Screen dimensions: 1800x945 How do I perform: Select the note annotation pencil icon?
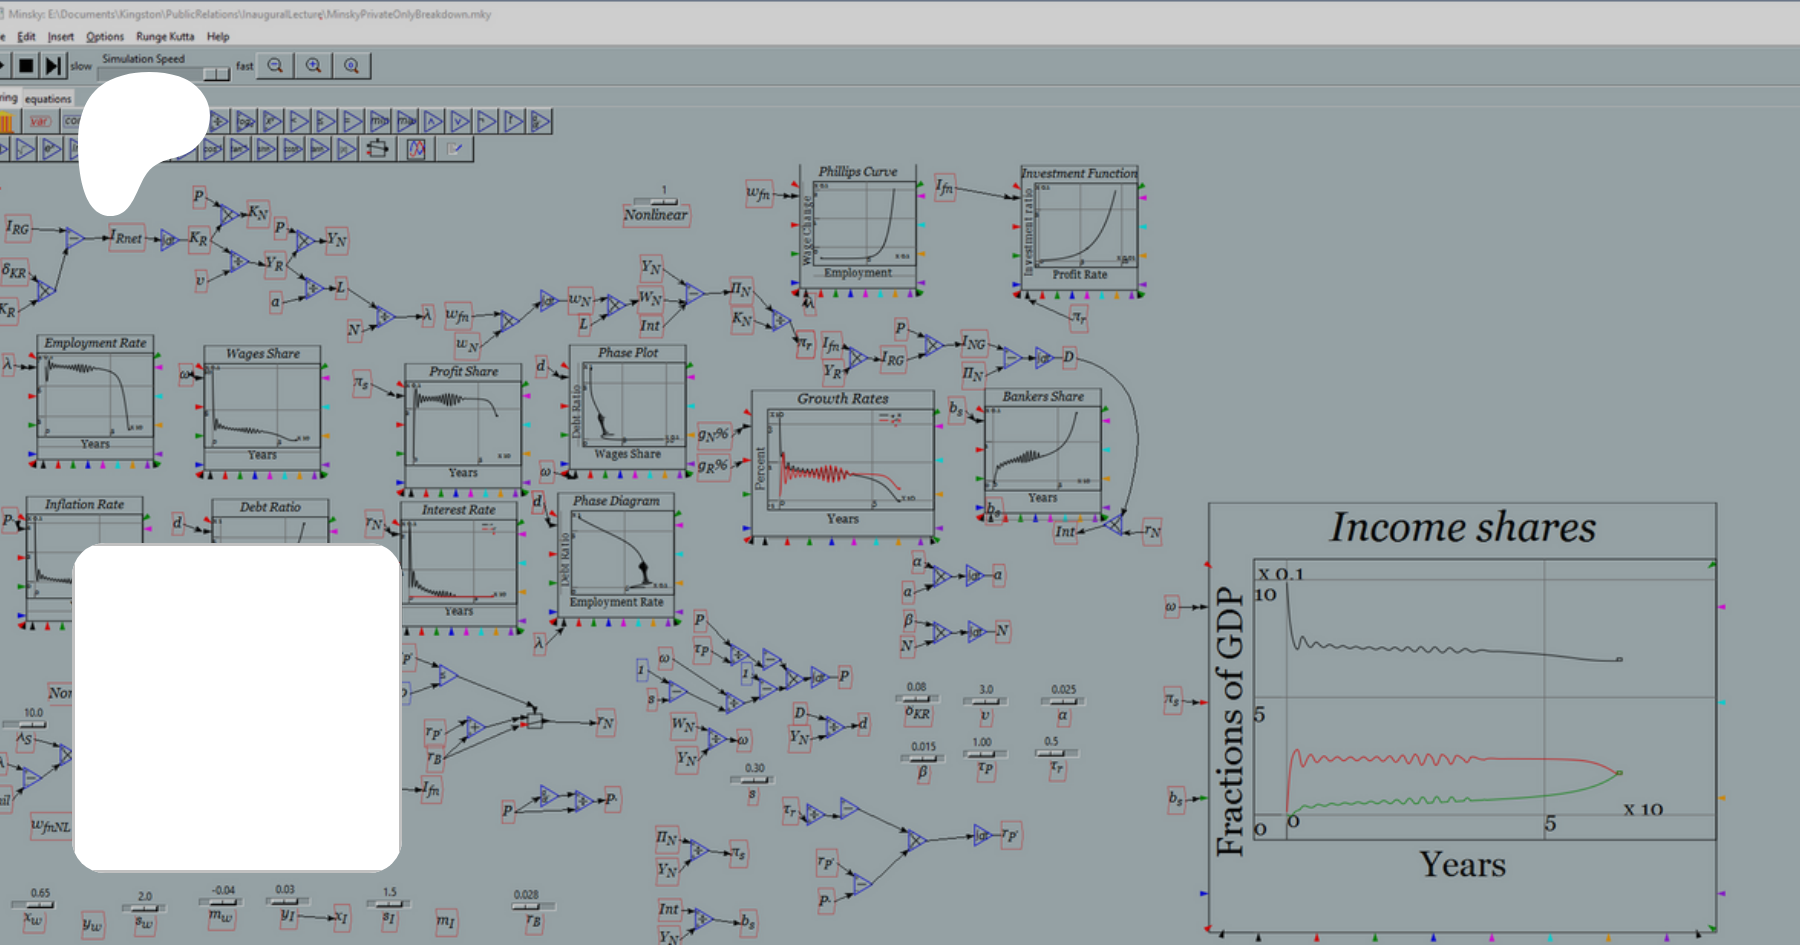pos(455,149)
